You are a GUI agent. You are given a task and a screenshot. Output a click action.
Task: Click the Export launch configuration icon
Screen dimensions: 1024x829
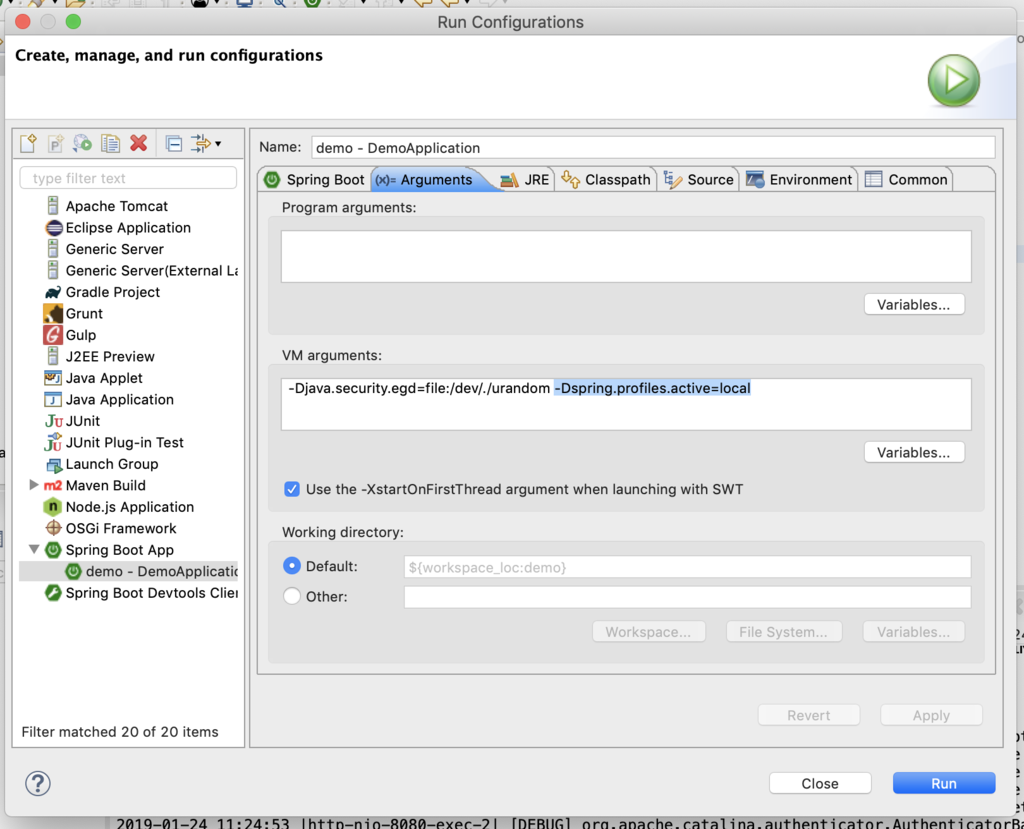click(82, 143)
